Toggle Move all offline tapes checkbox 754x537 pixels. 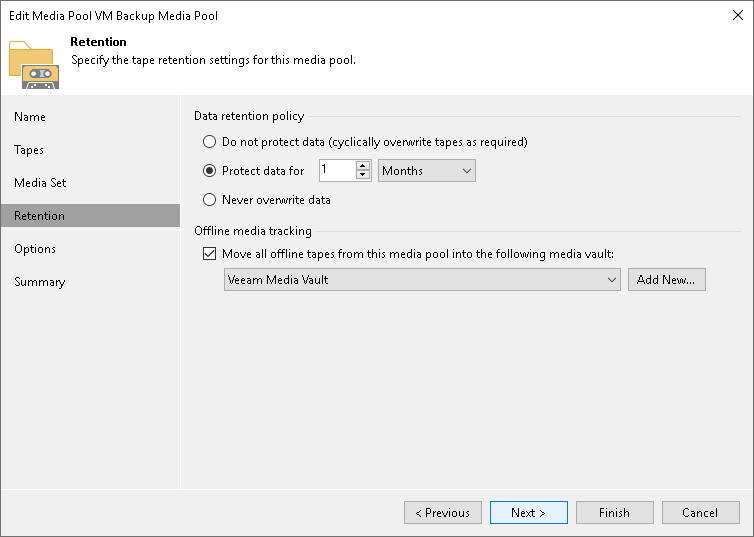pos(209,254)
